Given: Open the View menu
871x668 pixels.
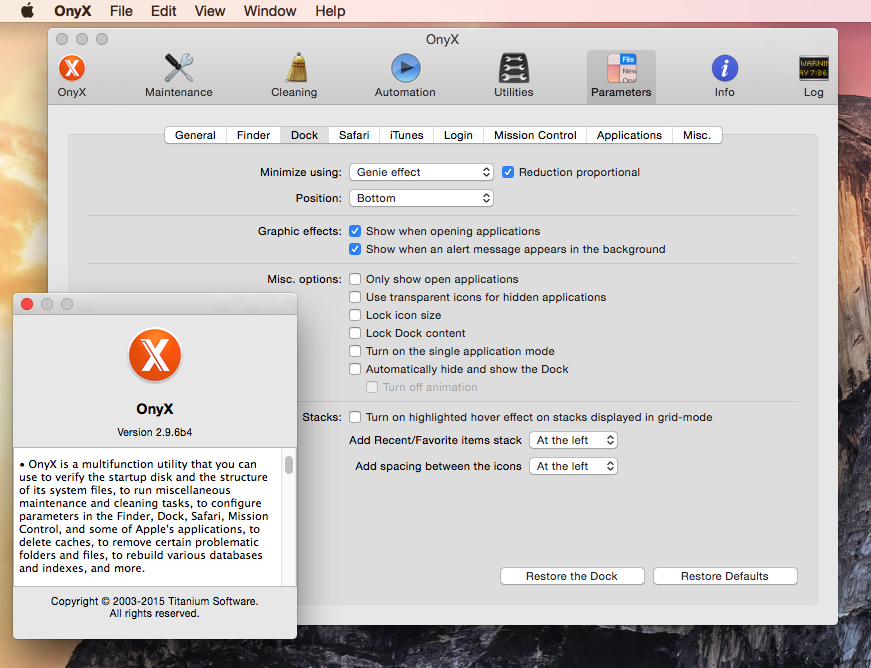Looking at the screenshot, I should (x=209, y=11).
